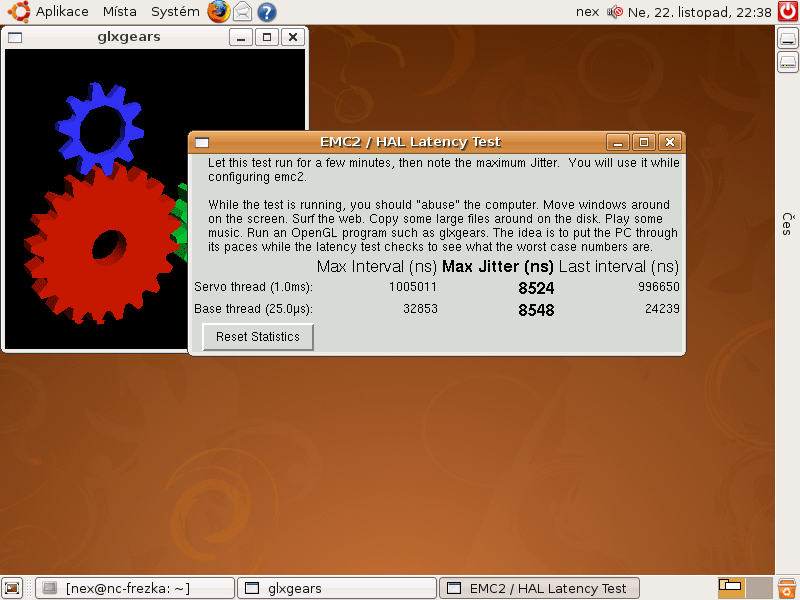Open the glxgears window menu icon
The image size is (800, 600).
coord(17,37)
